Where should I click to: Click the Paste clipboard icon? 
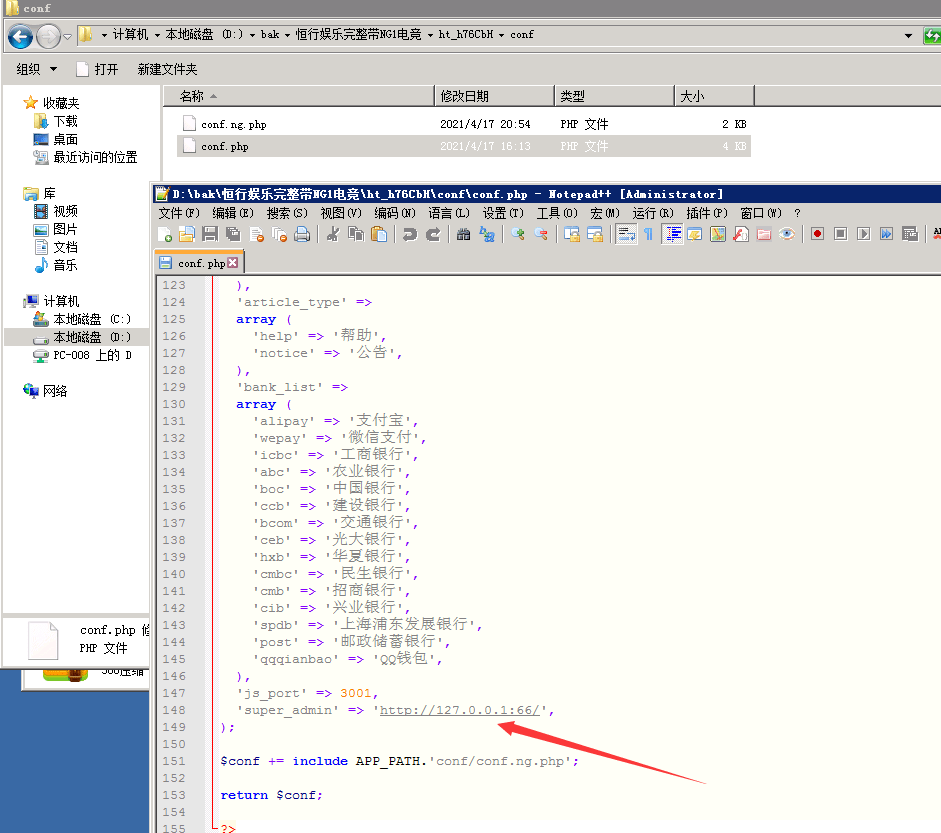379,234
